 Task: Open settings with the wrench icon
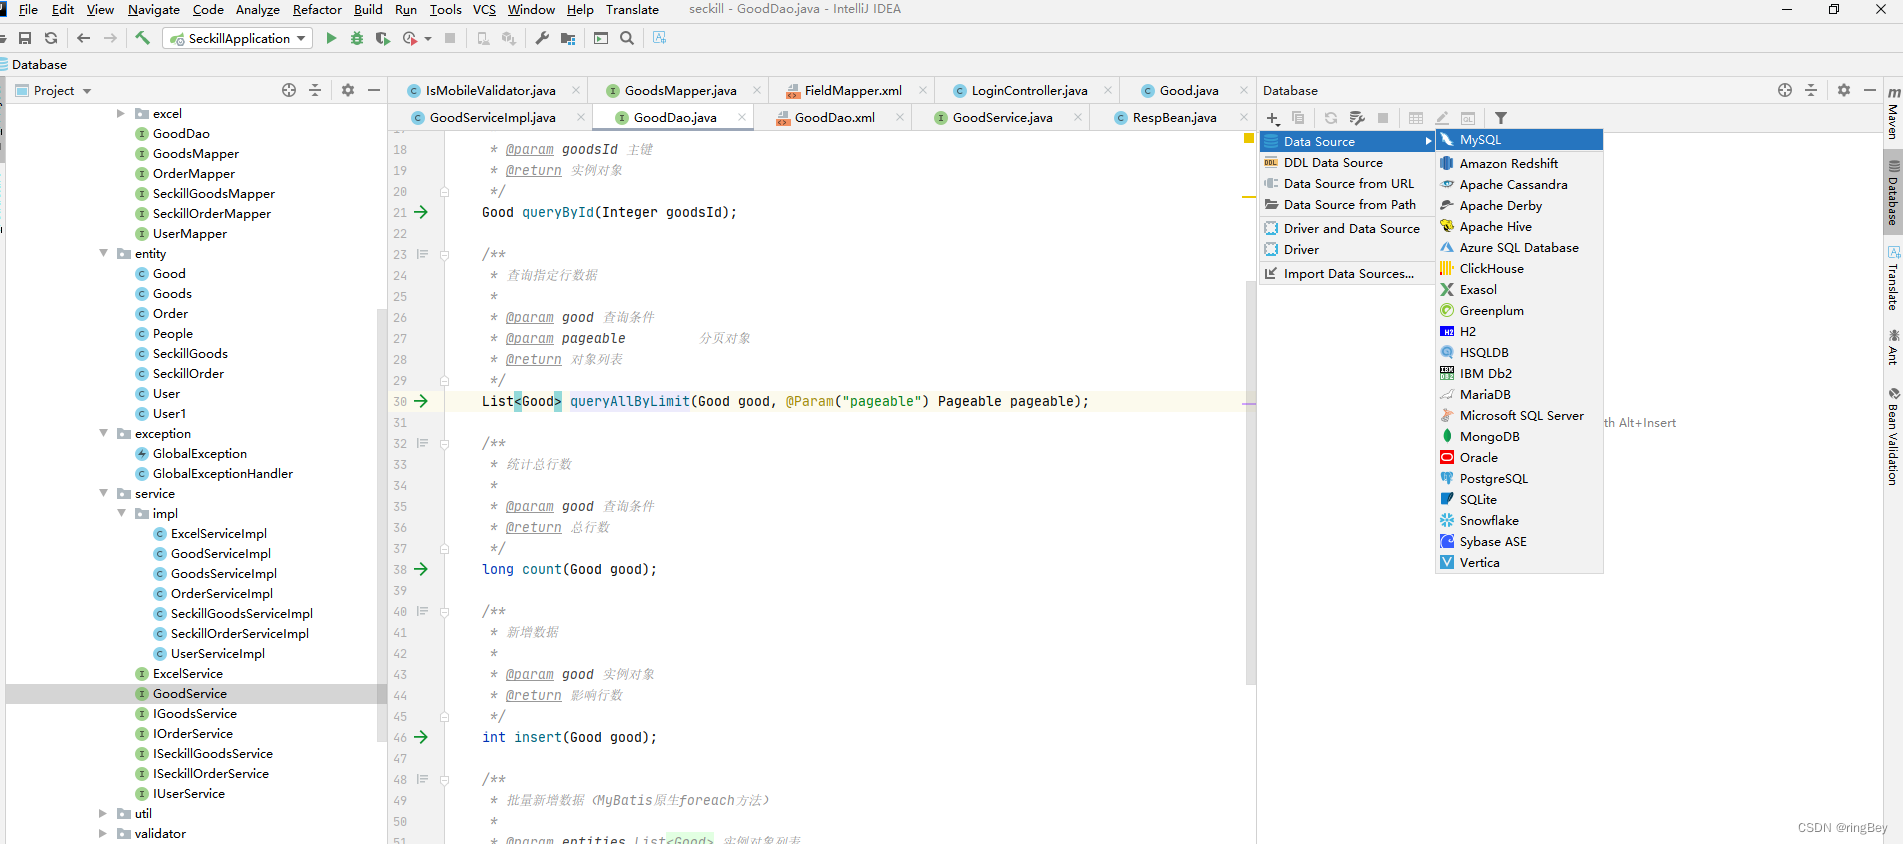pos(542,38)
